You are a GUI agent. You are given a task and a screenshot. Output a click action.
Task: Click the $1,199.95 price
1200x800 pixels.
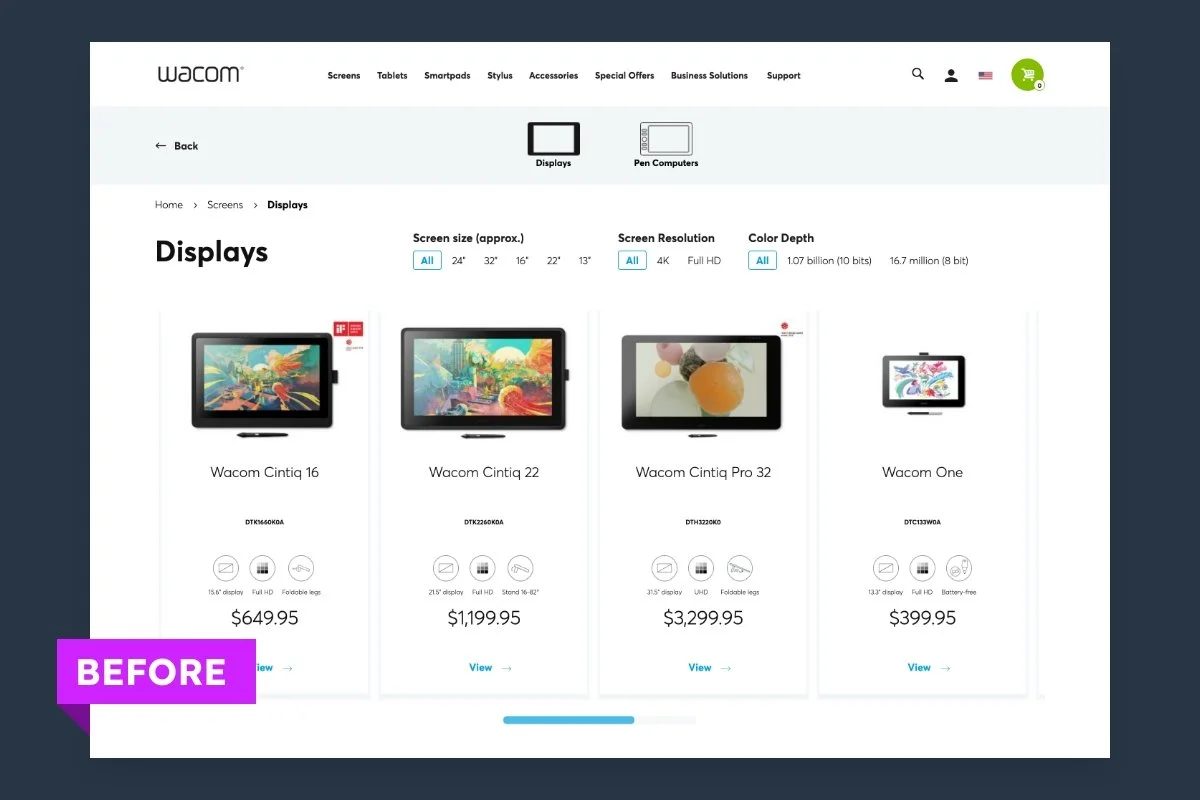(484, 618)
